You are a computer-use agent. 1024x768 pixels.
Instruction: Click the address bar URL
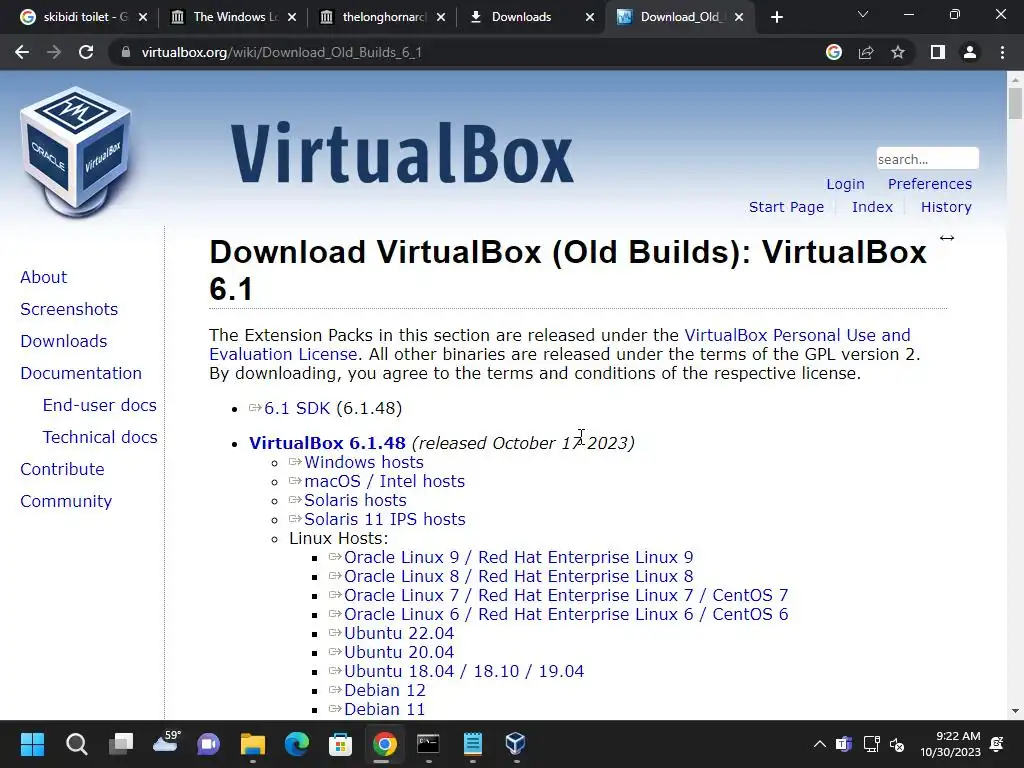[x=281, y=52]
